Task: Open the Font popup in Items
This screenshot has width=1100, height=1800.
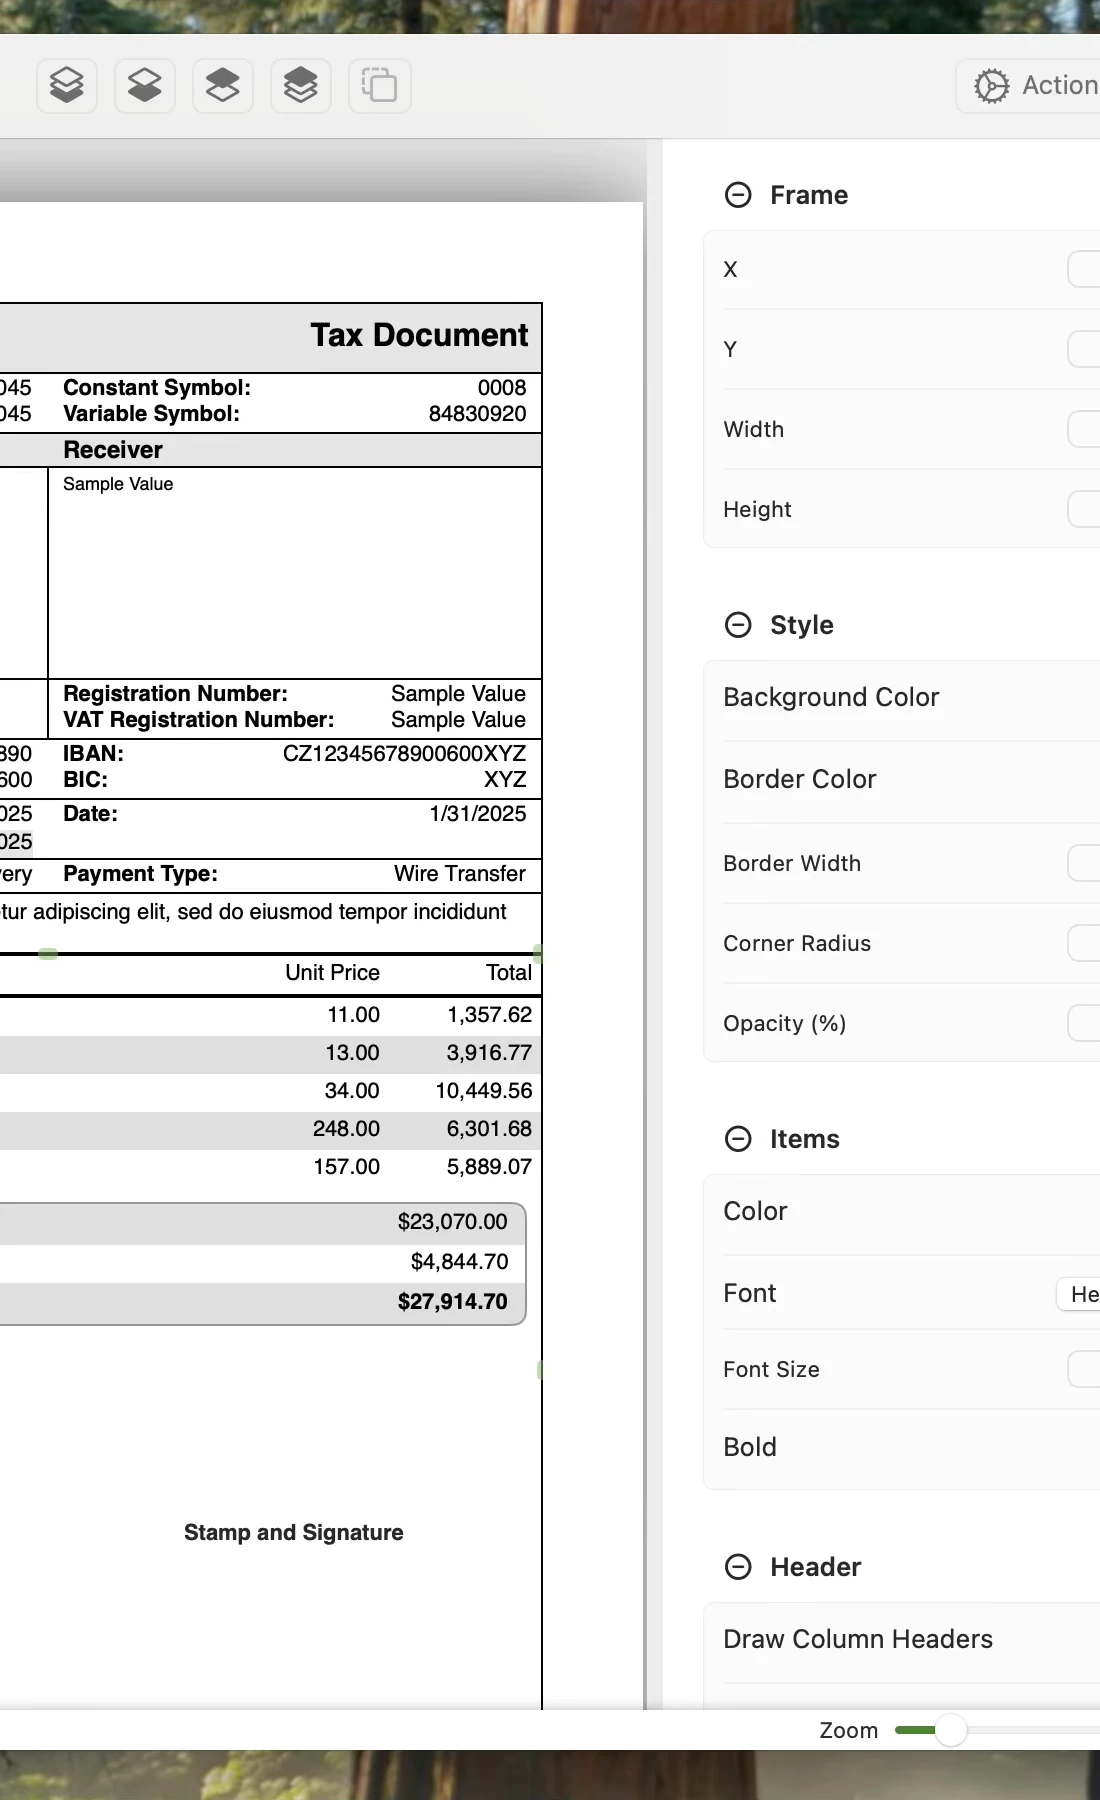Action: tap(1079, 1294)
